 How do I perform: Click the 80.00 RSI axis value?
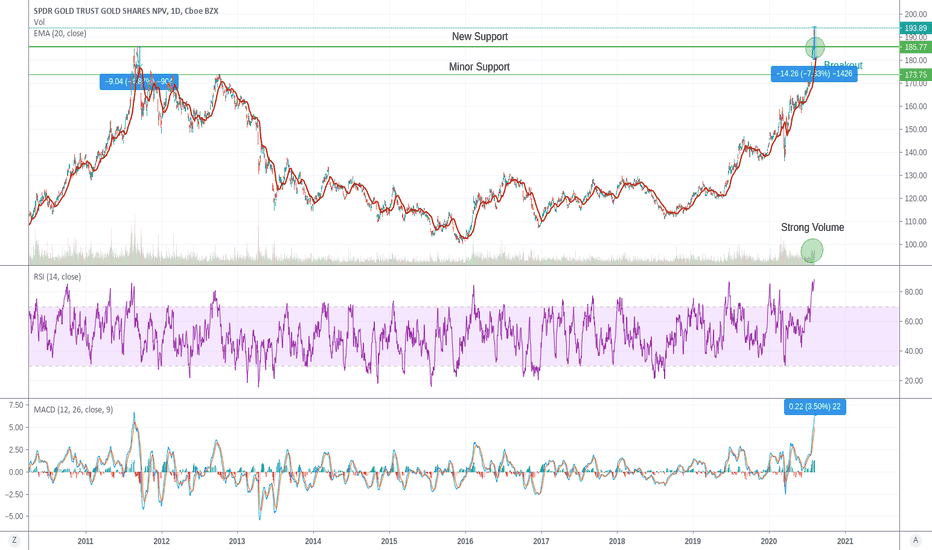[x=914, y=292]
